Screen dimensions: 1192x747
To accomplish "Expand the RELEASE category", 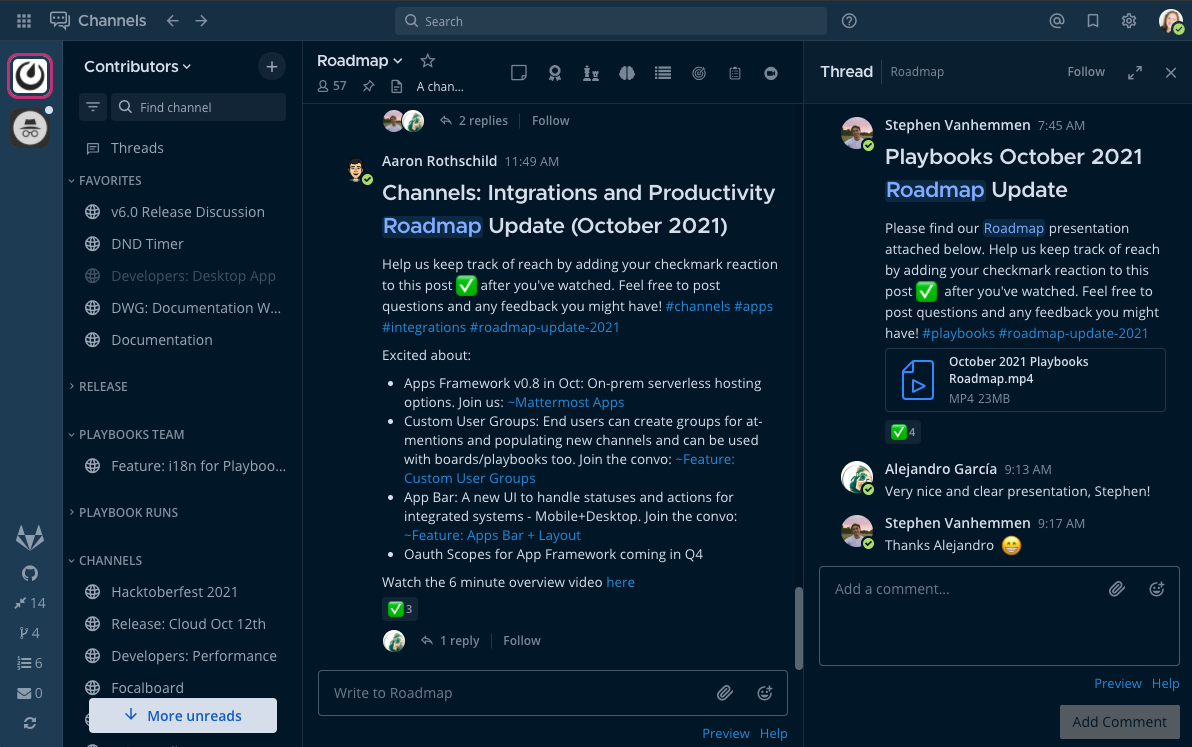I will (102, 386).
